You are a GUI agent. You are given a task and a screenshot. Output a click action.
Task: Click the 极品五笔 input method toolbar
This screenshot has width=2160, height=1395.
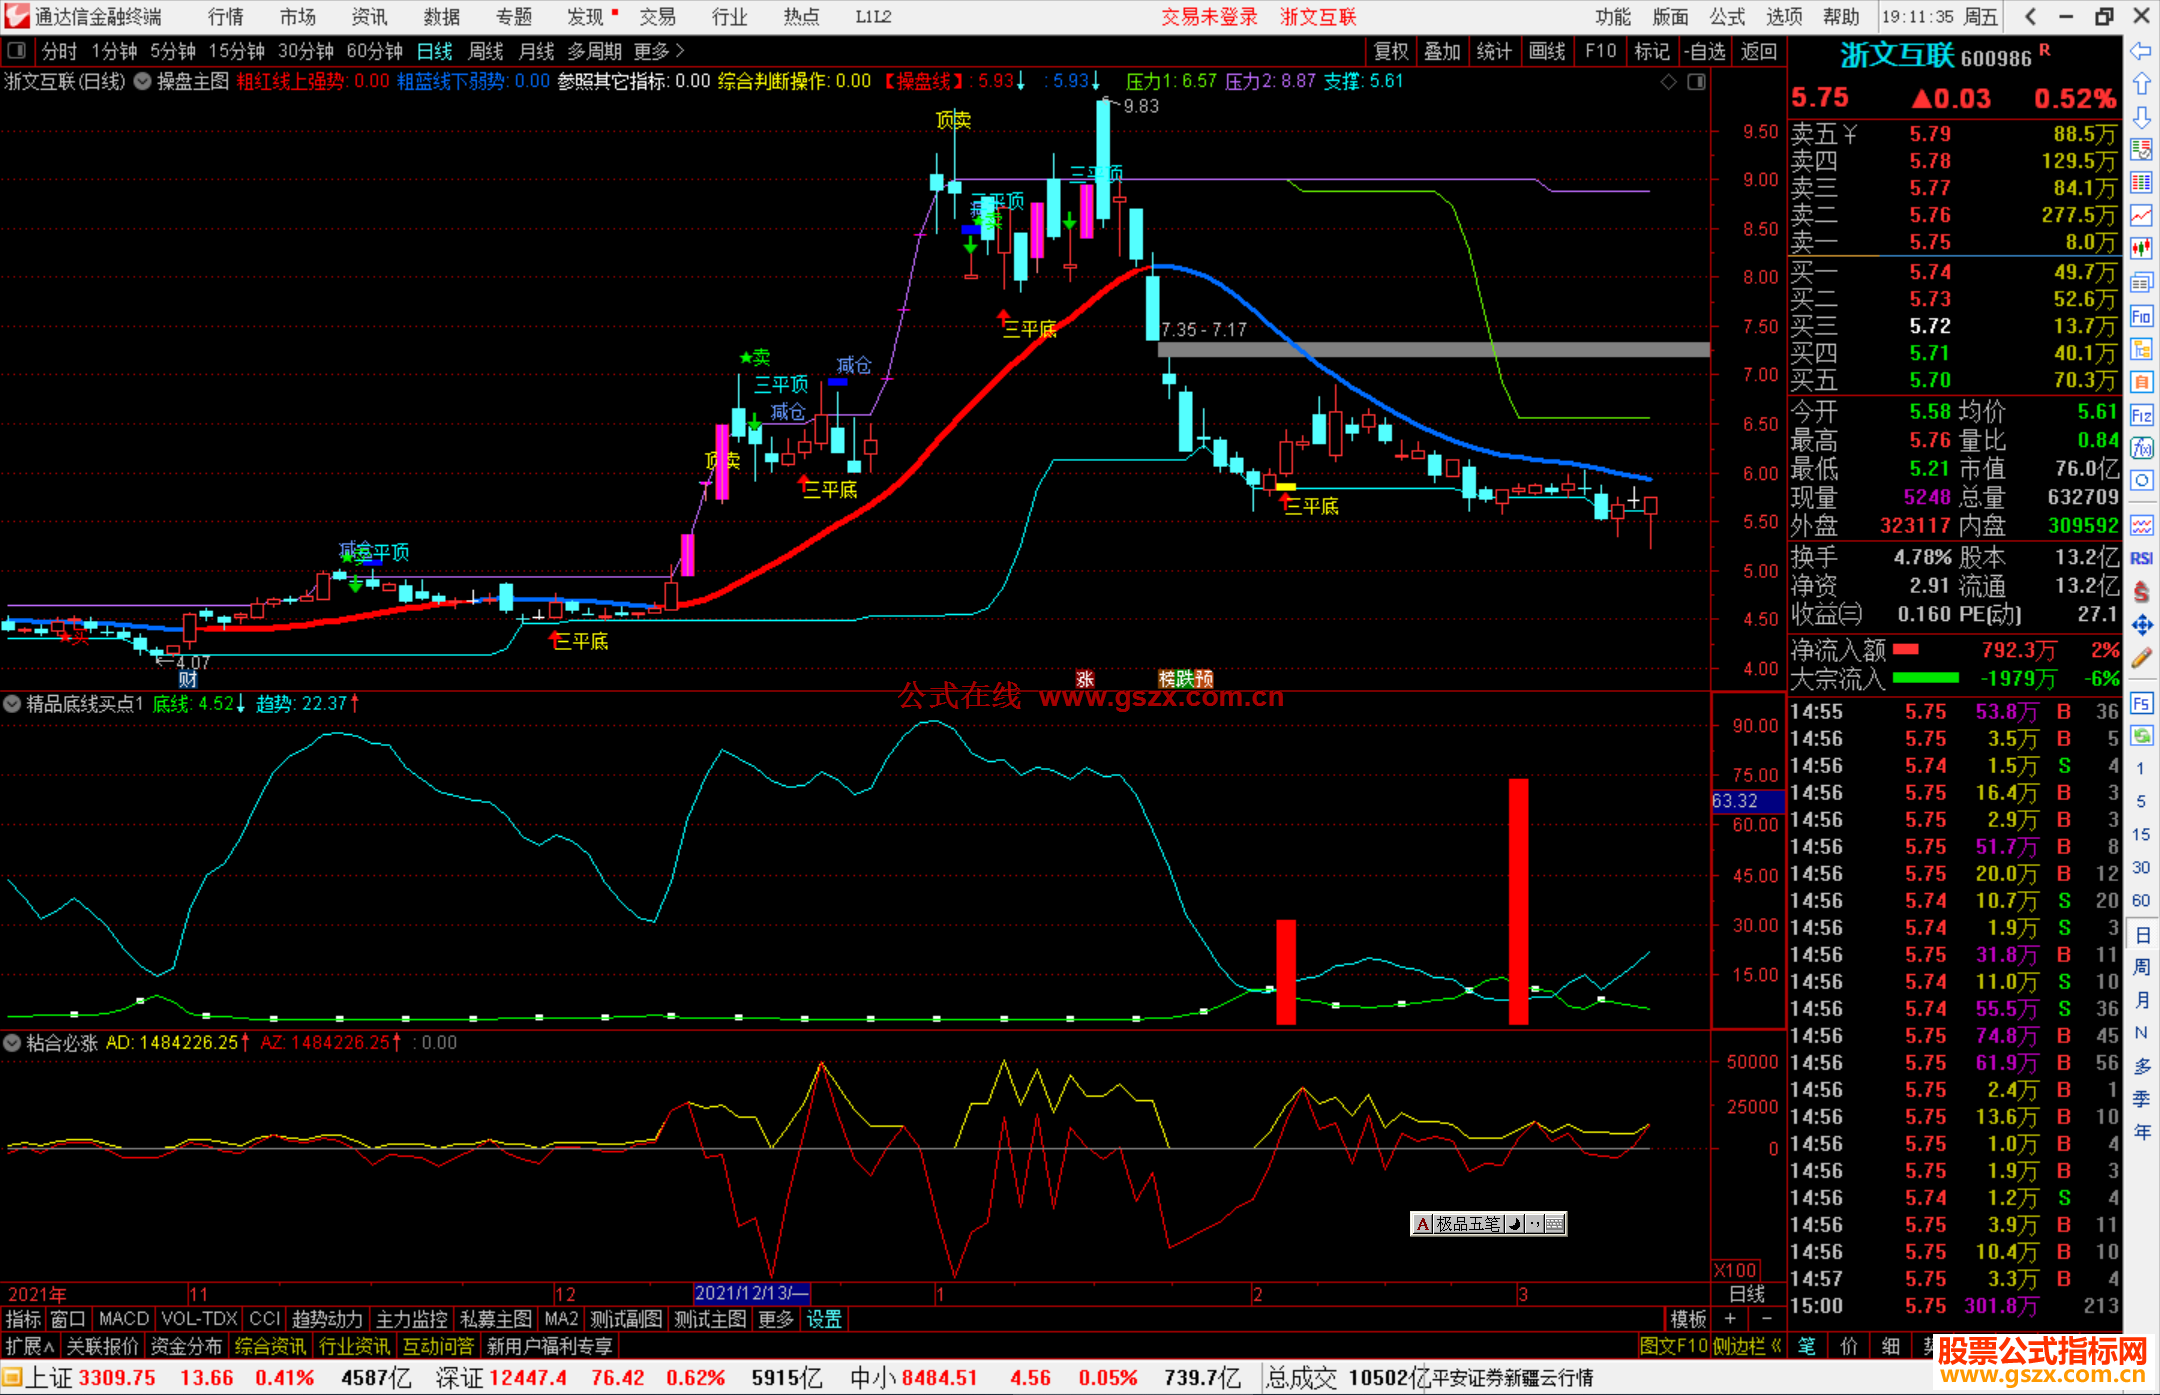tap(1488, 1223)
